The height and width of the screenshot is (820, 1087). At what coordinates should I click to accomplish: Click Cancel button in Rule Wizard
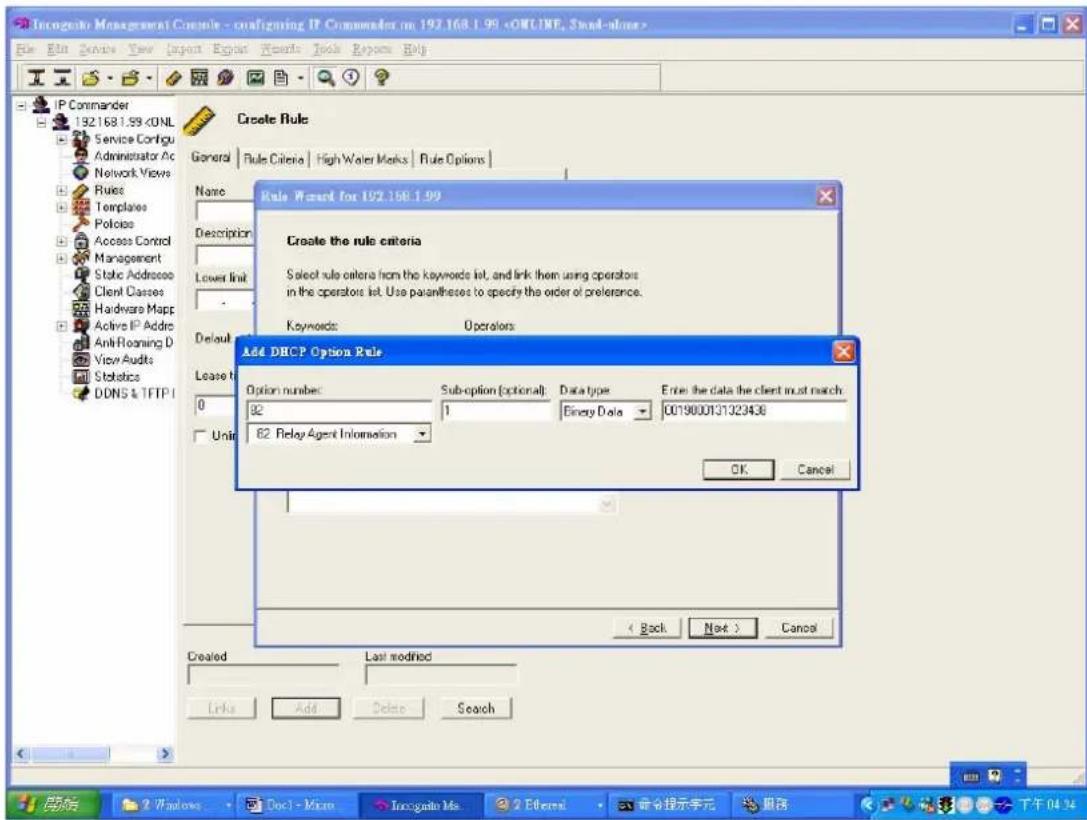(799, 628)
